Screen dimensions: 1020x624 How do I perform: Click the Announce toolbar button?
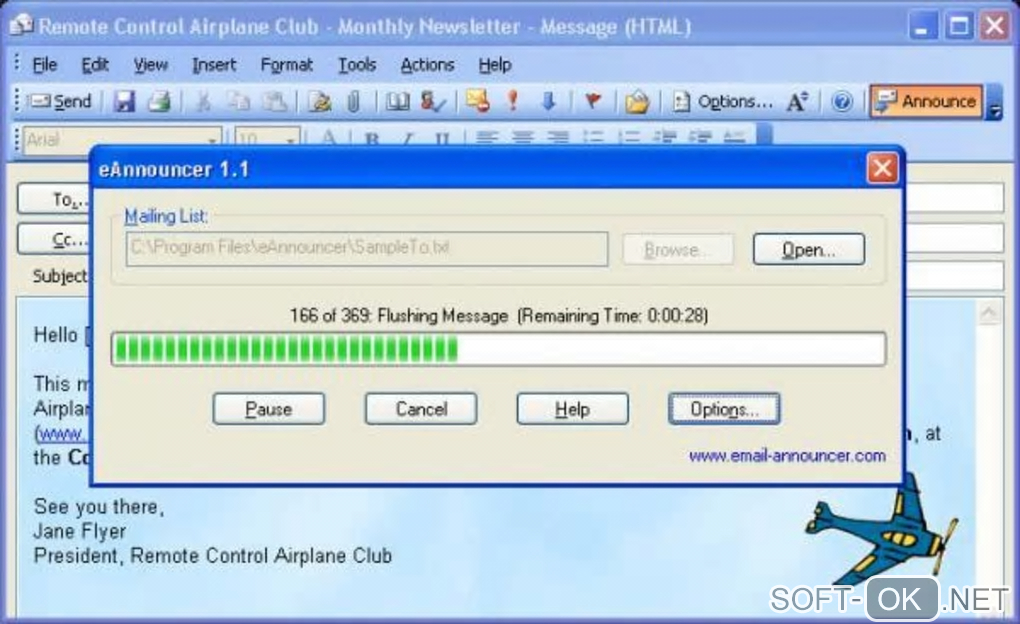(x=926, y=102)
